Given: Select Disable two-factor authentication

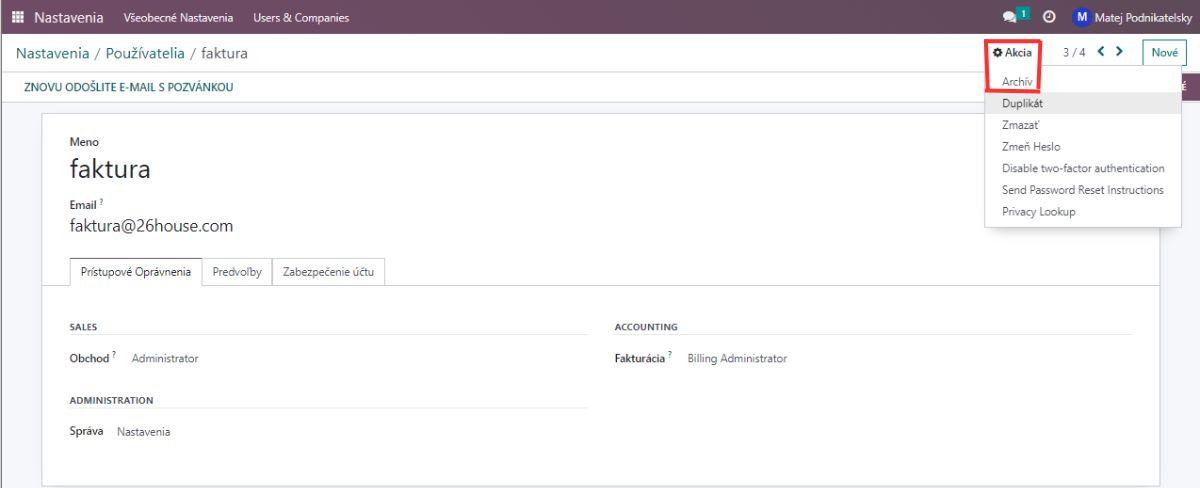Looking at the screenshot, I should pyautogui.click(x=1083, y=168).
